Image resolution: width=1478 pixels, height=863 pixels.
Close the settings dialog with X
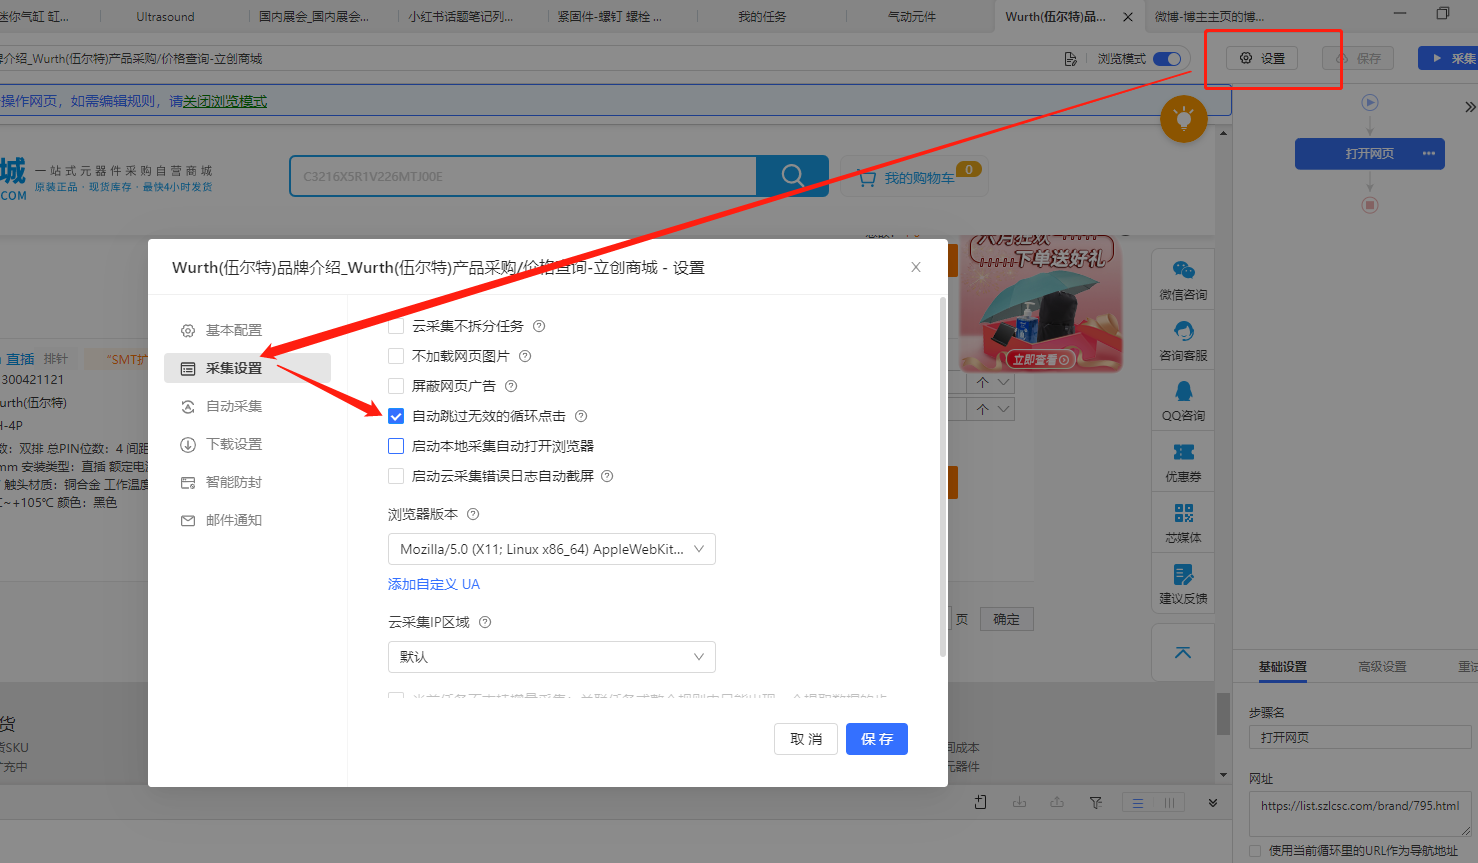coord(916,267)
